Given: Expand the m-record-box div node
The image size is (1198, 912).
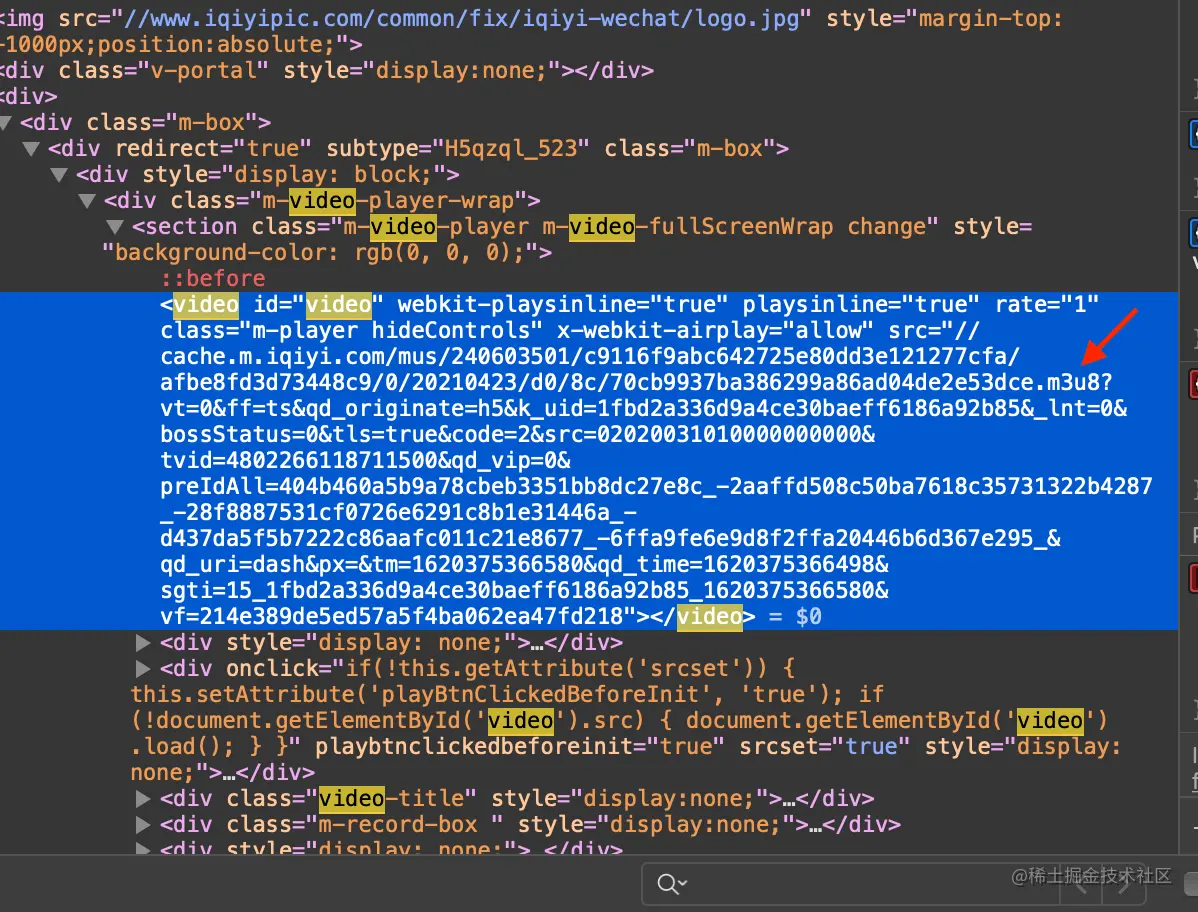Looking at the screenshot, I should coord(143,825).
